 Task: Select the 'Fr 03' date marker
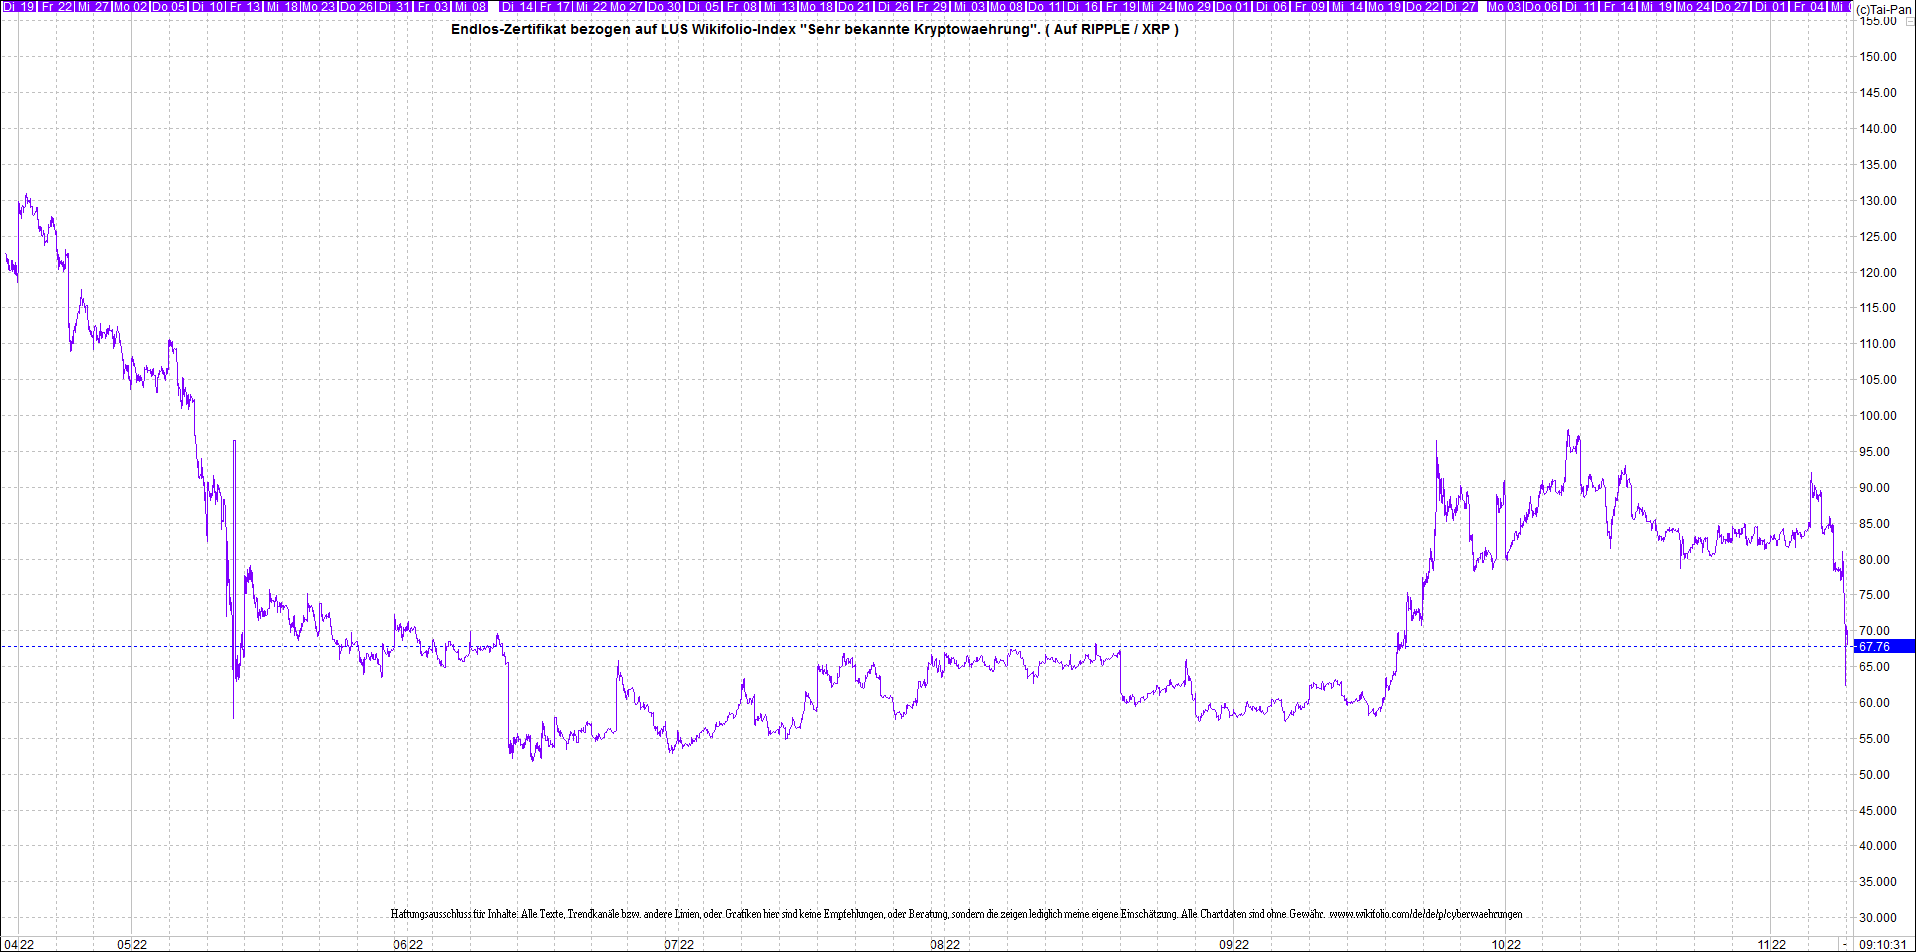(x=433, y=6)
